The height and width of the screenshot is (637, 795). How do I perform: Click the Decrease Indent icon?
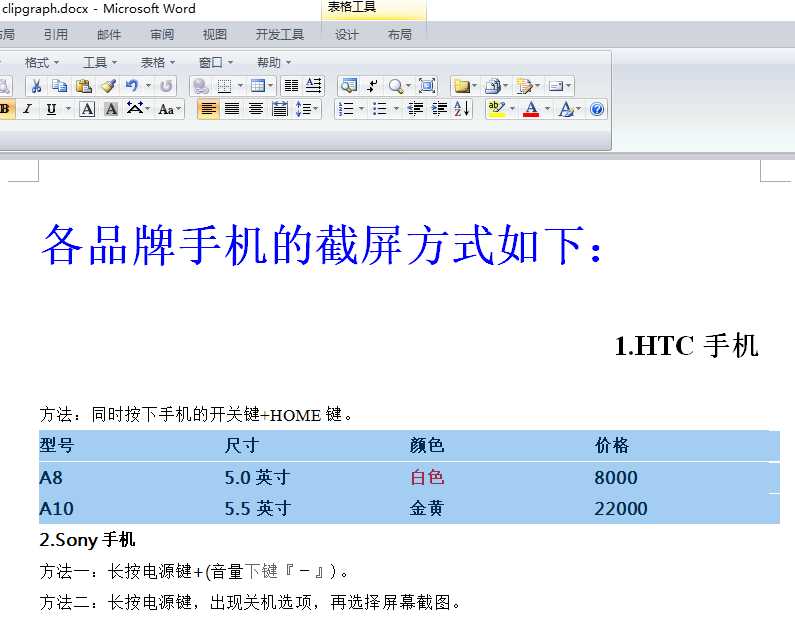pos(416,109)
